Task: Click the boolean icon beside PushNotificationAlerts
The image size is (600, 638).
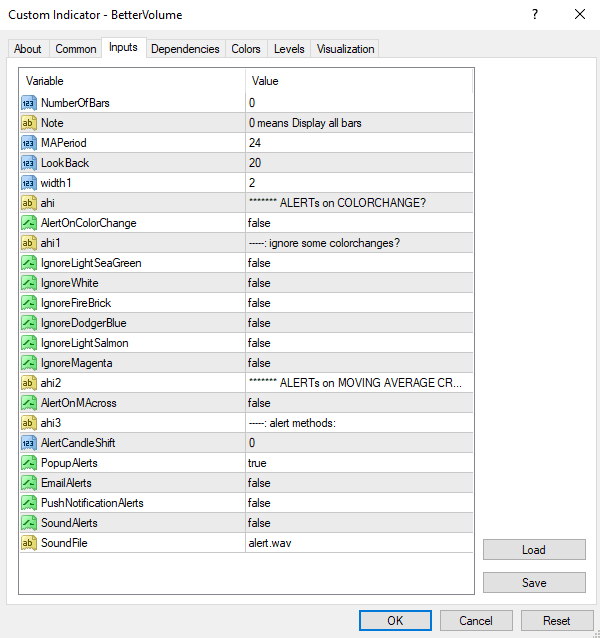Action: click(x=29, y=503)
